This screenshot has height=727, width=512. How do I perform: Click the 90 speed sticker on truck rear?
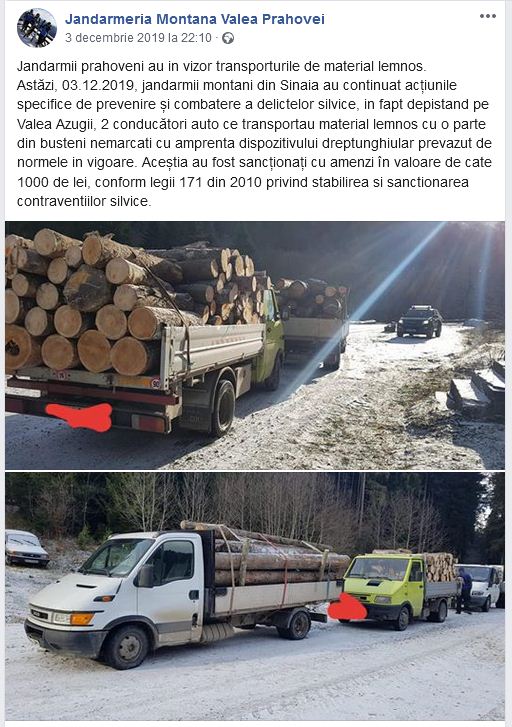(x=155, y=383)
